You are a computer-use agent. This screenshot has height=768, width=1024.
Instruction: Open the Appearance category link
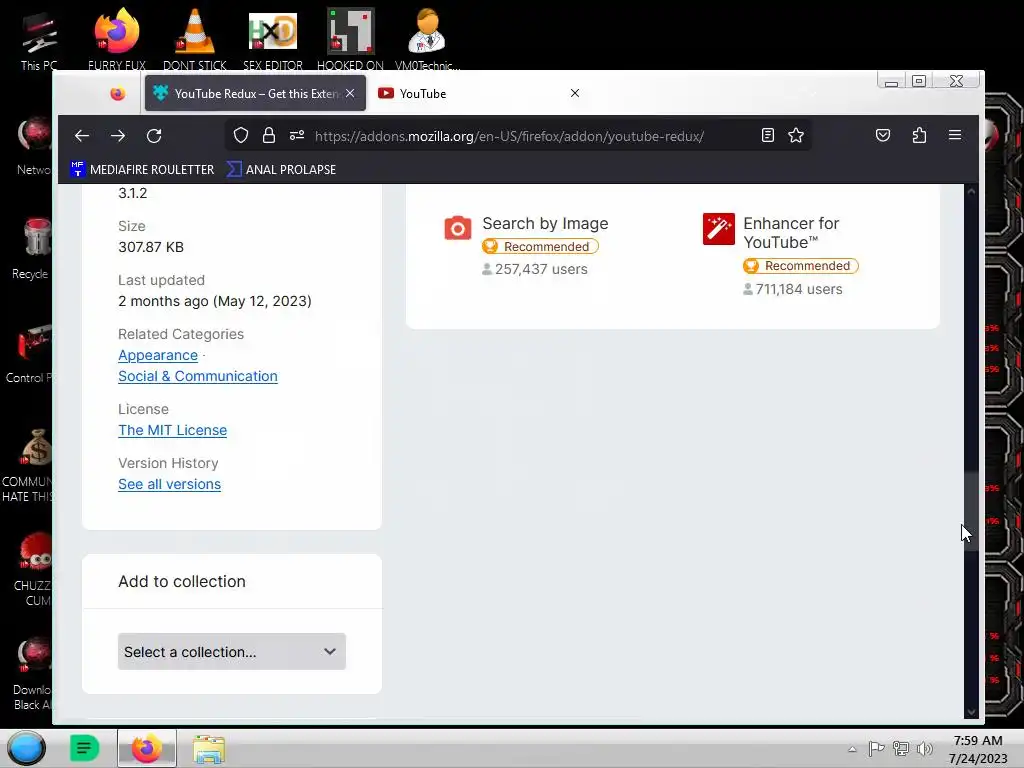coord(158,355)
